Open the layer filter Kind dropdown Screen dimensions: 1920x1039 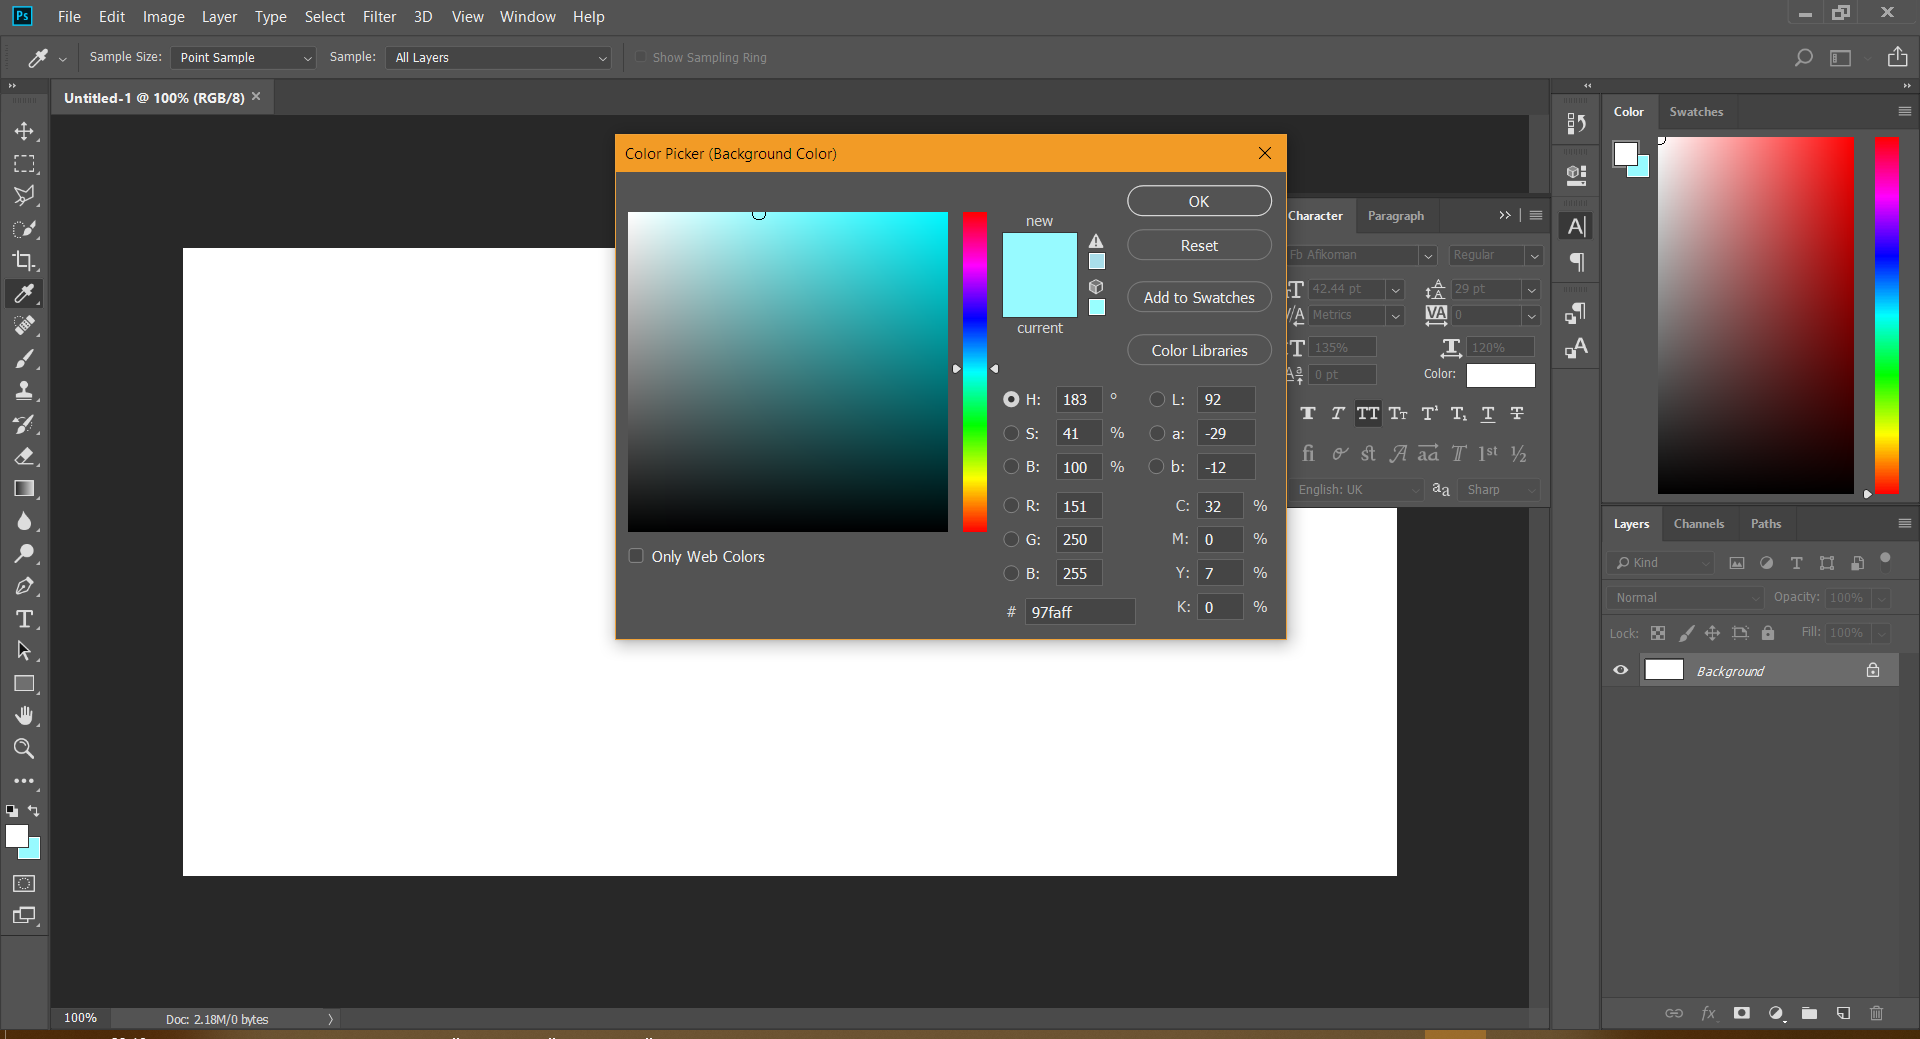(1661, 563)
